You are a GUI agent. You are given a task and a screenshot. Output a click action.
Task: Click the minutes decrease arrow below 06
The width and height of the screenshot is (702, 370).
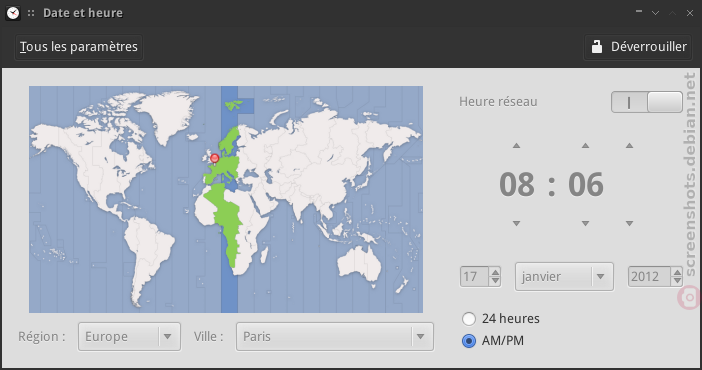[x=585, y=223]
